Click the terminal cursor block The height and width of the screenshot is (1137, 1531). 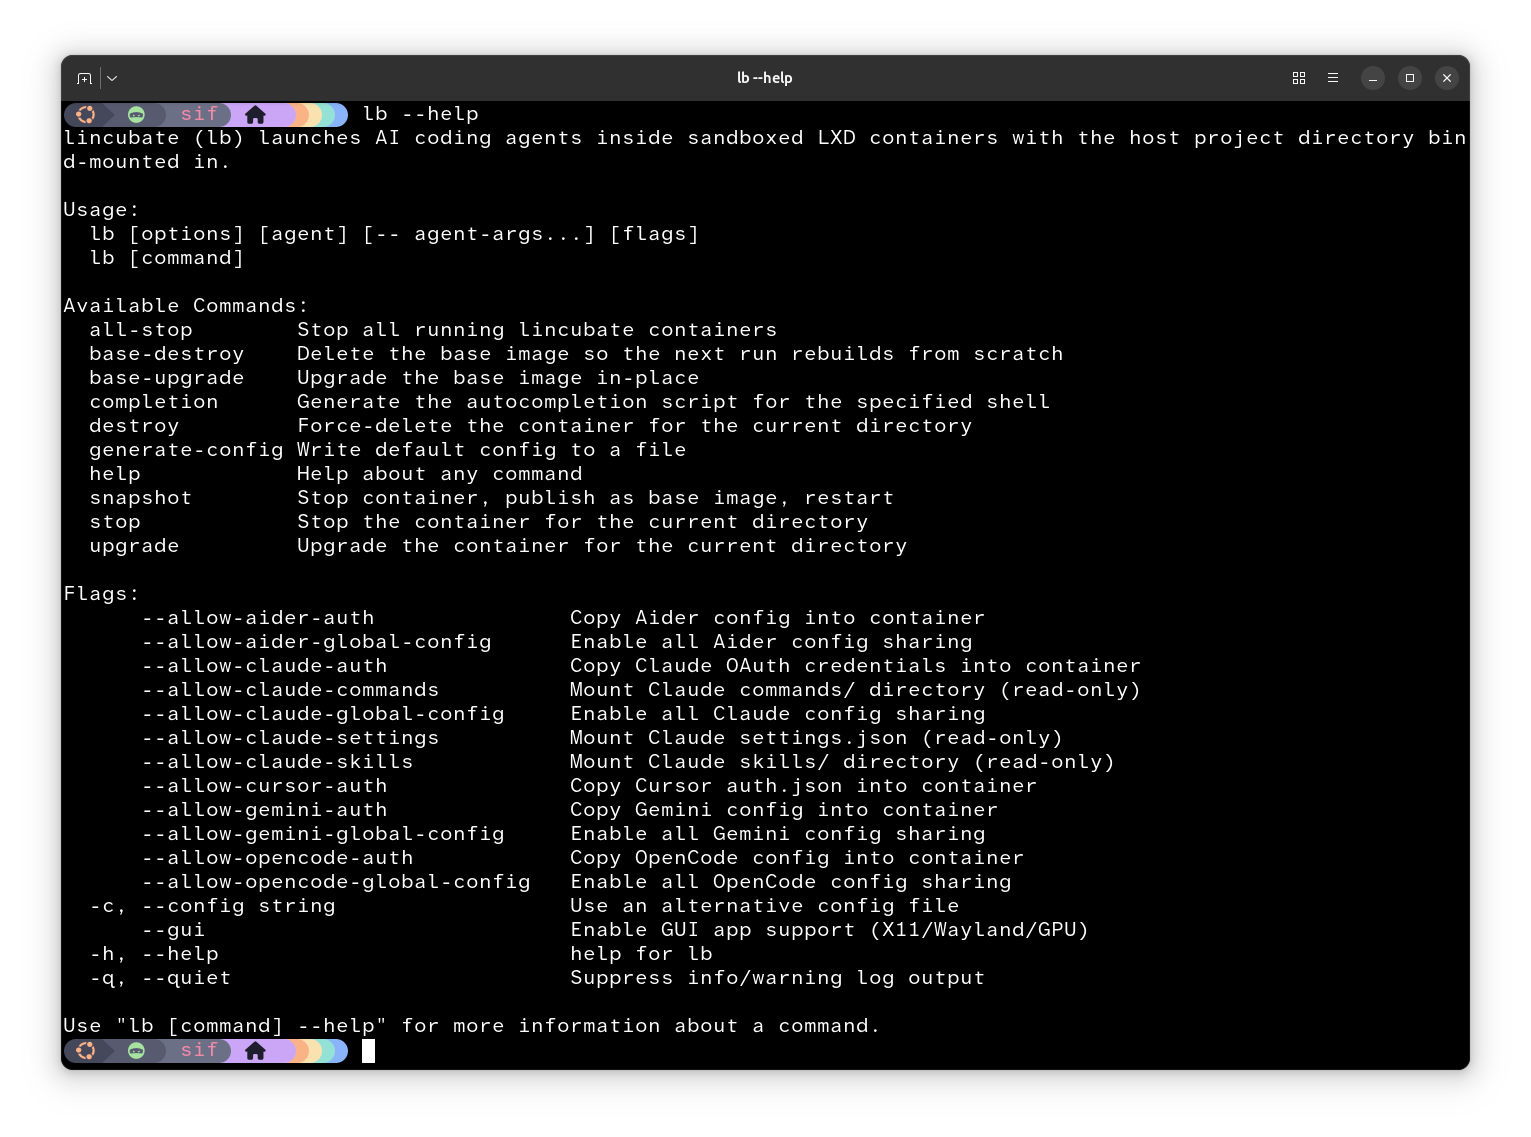tap(369, 1050)
